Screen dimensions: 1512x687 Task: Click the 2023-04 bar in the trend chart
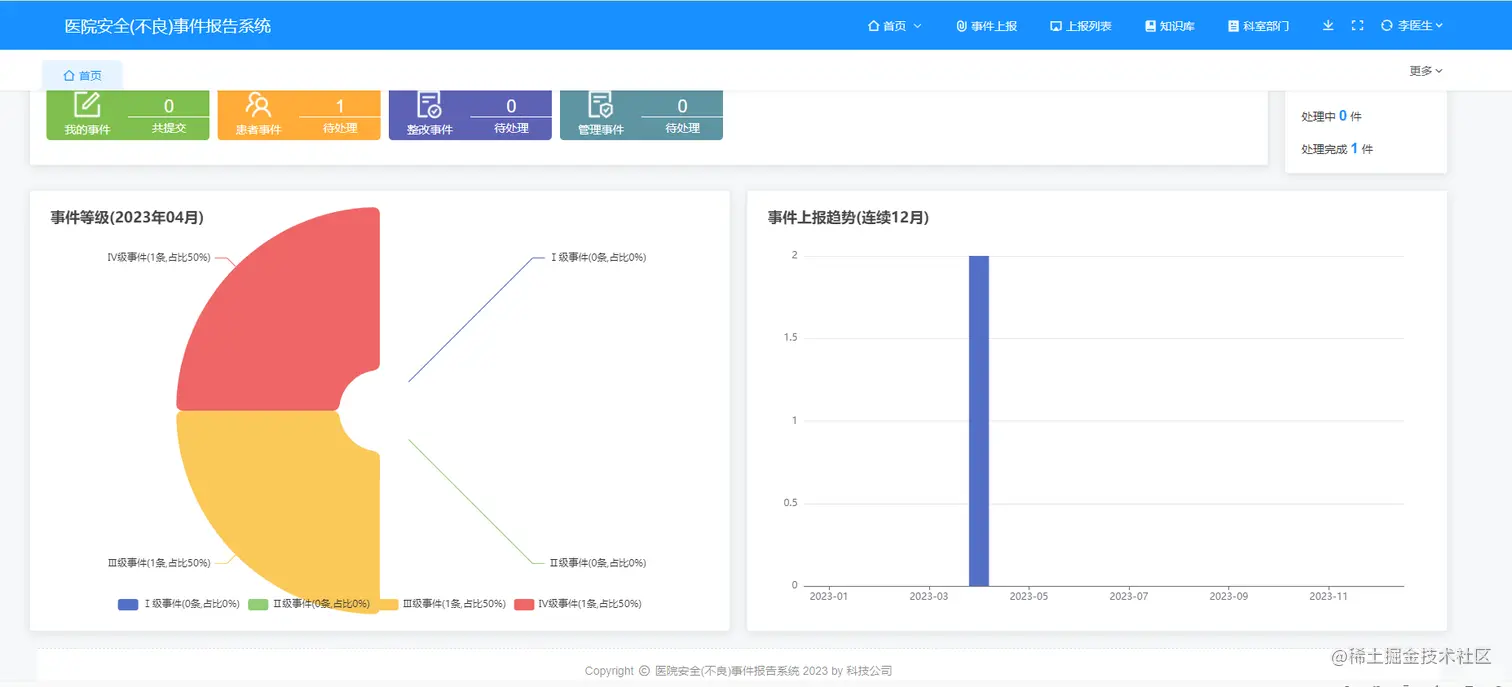[x=979, y=420]
